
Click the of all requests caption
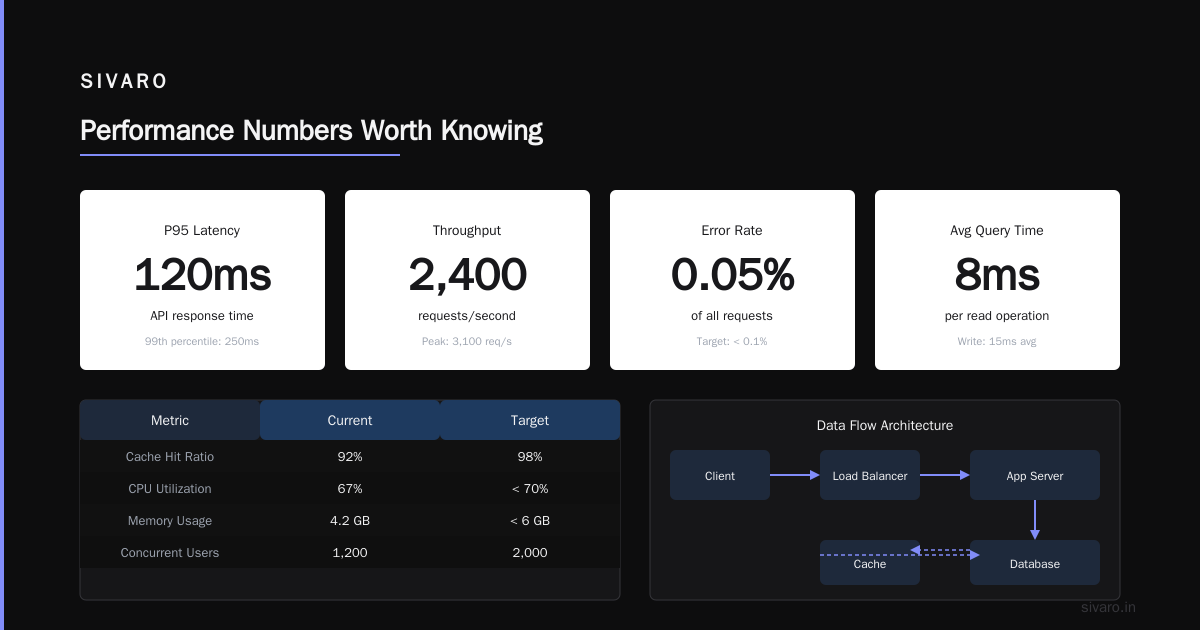coord(732,316)
